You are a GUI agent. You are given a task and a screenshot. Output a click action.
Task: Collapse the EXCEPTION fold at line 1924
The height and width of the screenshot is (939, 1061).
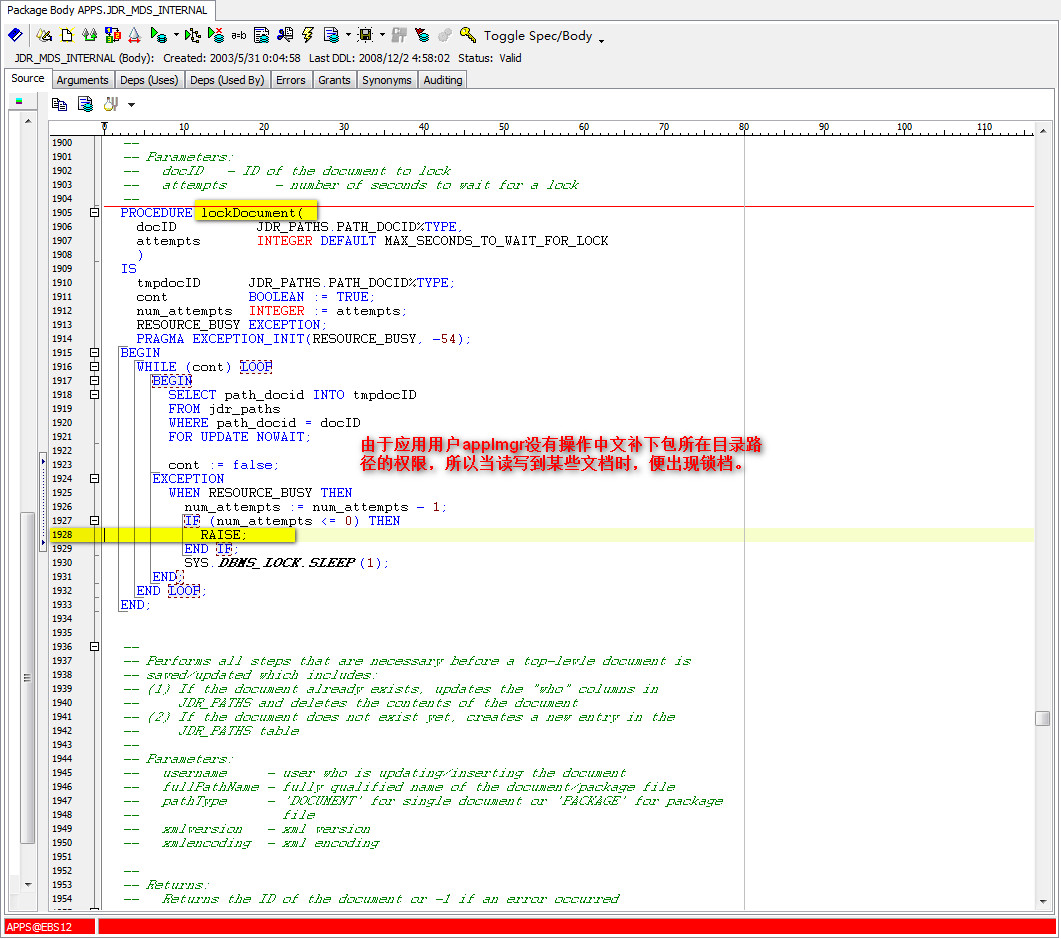95,478
